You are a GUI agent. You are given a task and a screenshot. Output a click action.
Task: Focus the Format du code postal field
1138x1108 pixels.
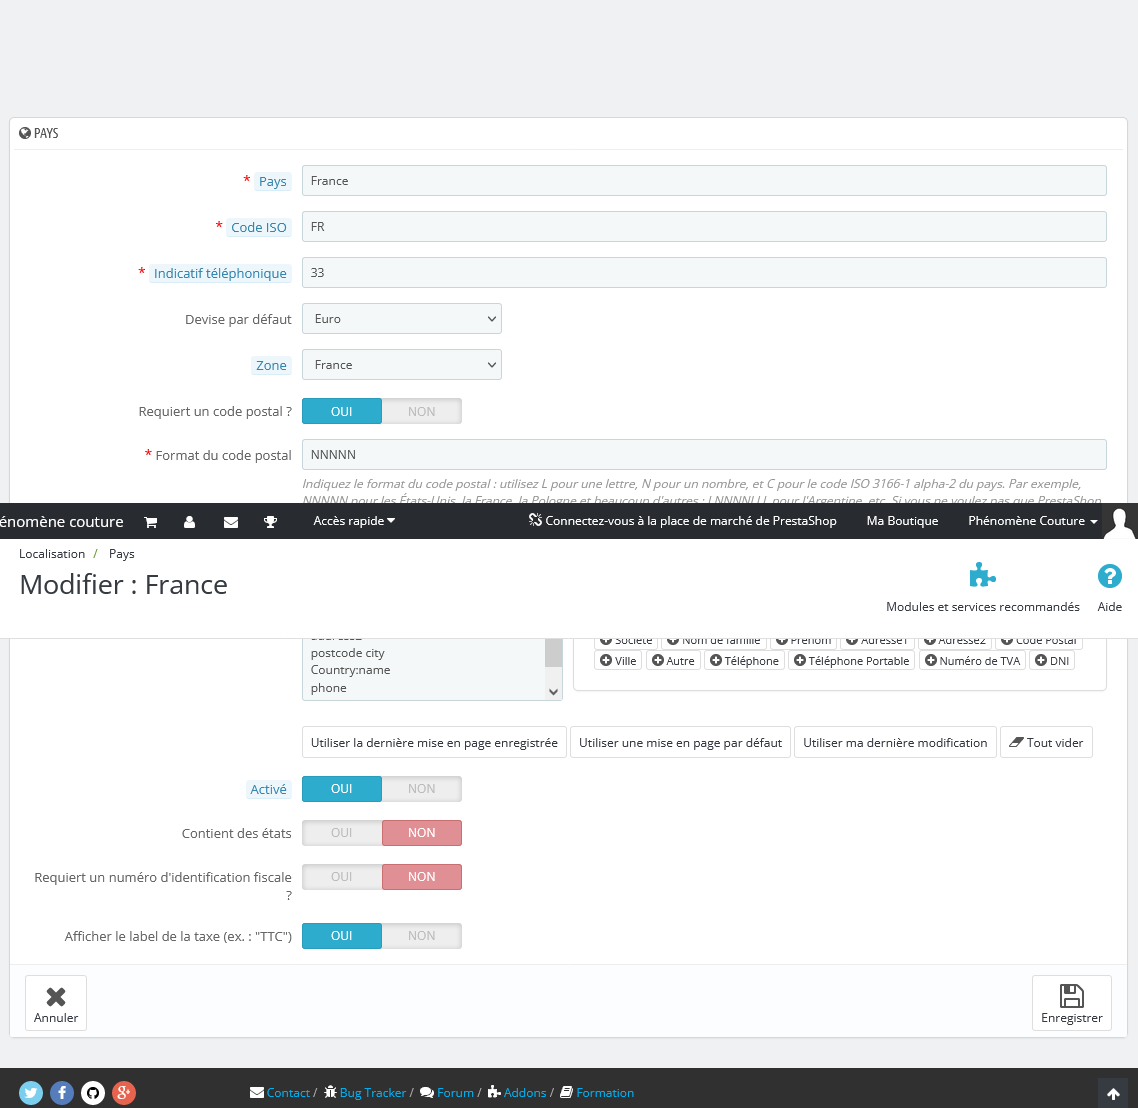704,454
